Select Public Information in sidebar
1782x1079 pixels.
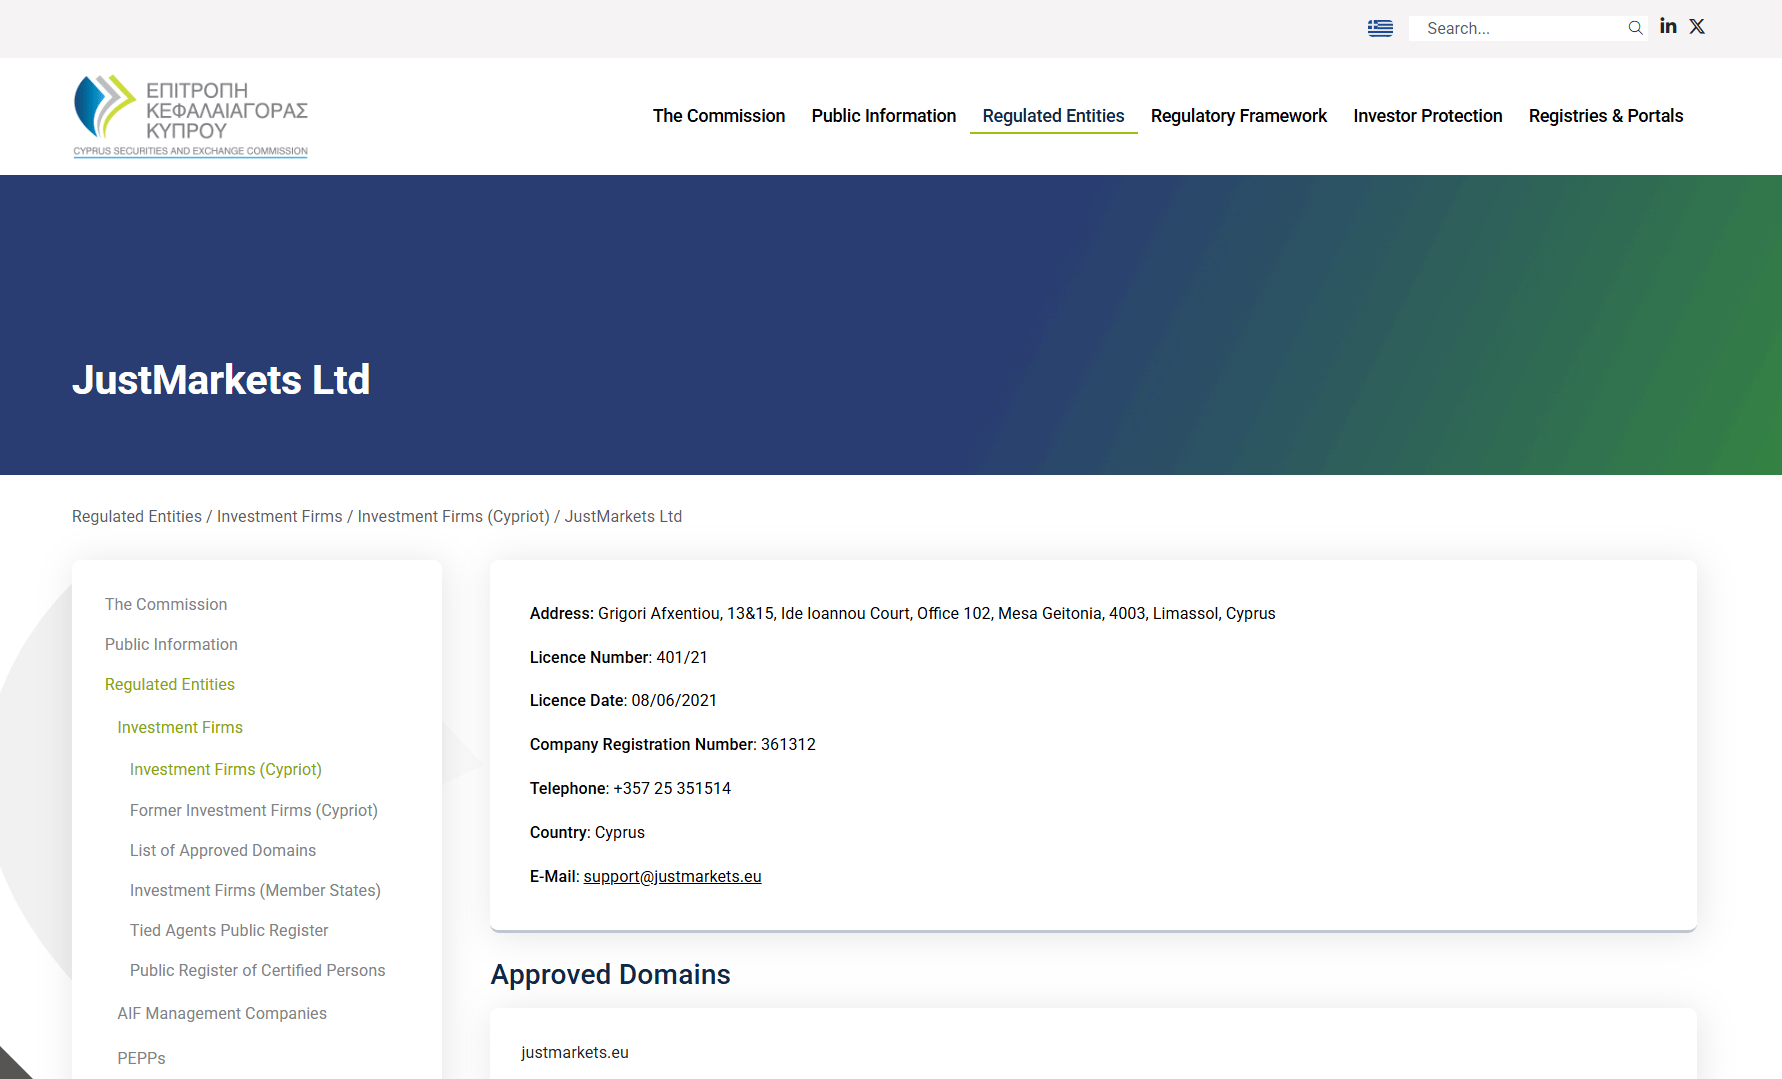point(171,644)
